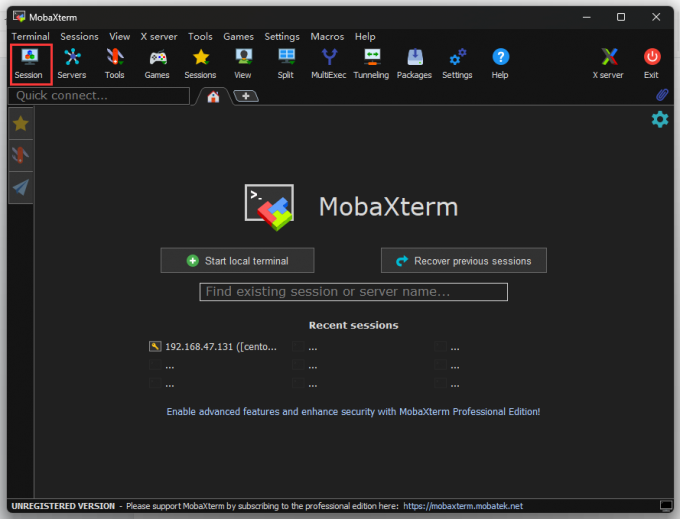Image resolution: width=680 pixels, height=519 pixels.
Task: Select the Split toolbar icon
Action: 286,64
